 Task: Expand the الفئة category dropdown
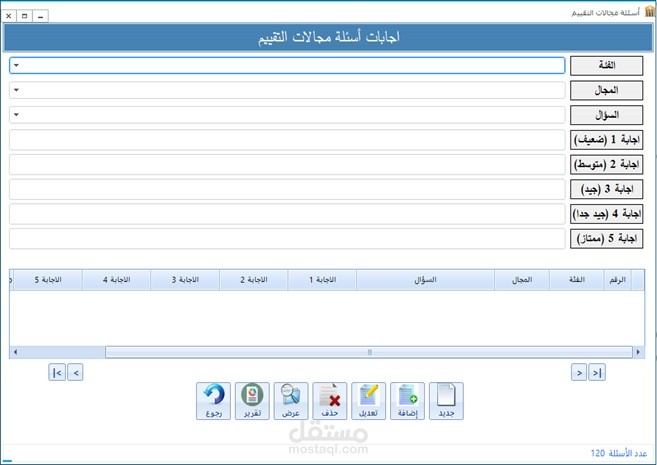coord(16,65)
